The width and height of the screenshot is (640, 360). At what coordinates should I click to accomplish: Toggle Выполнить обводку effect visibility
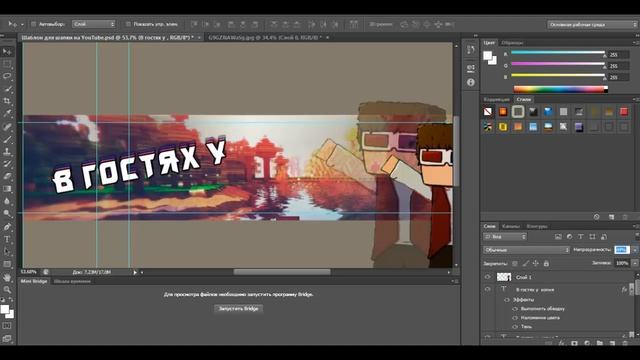point(515,309)
